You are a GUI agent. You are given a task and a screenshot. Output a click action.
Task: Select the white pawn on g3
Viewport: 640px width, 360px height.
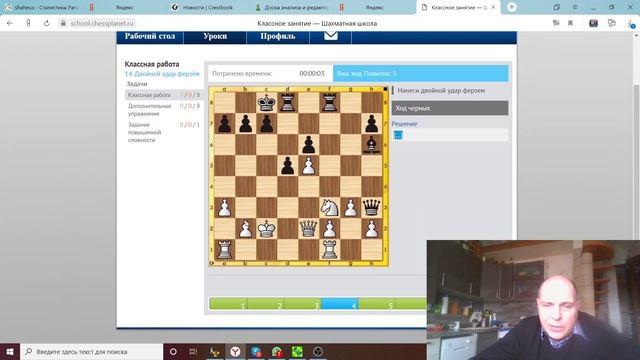[x=351, y=207]
